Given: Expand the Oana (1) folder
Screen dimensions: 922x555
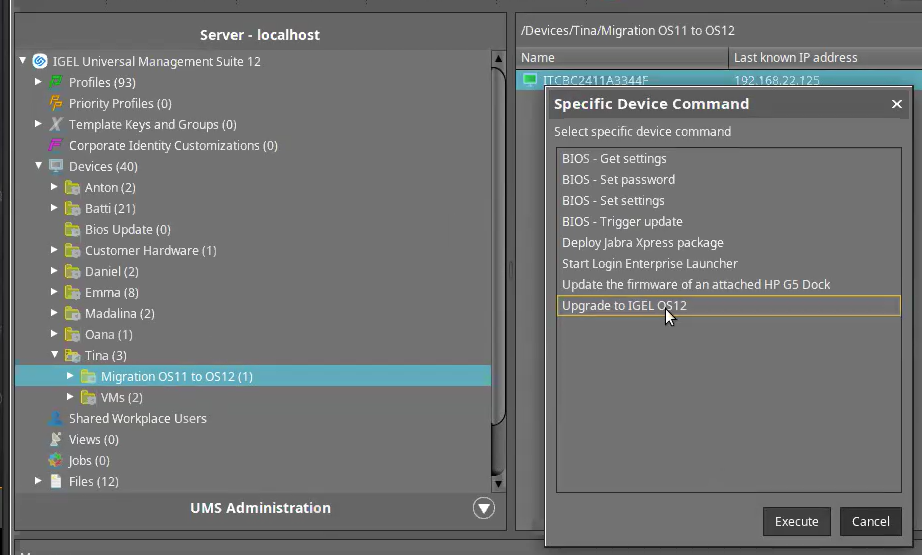Looking at the screenshot, I should 54,334.
